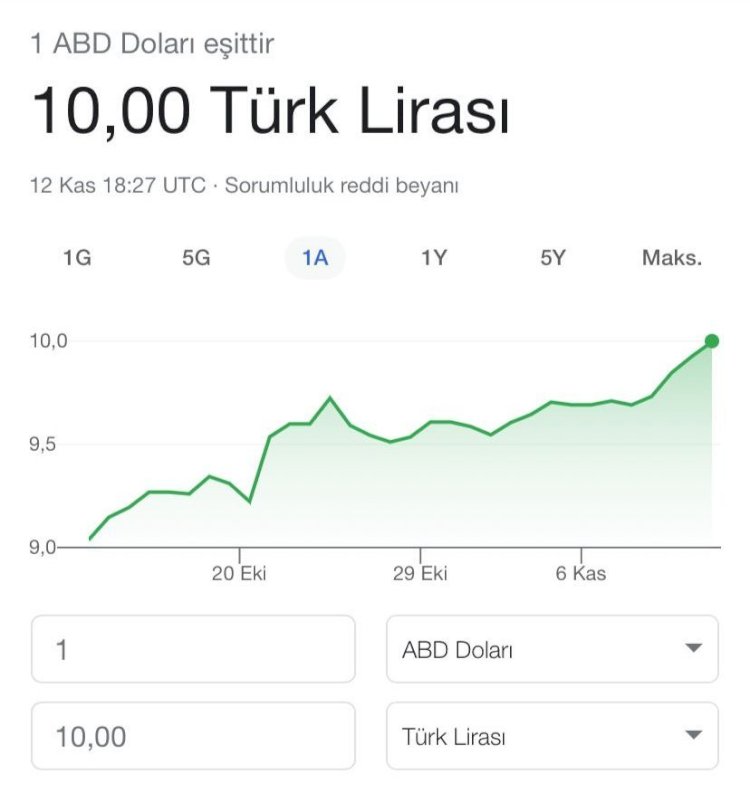Click the green dot ending the chart line
Viewport: 750px width, 794px height.
click(x=711, y=341)
